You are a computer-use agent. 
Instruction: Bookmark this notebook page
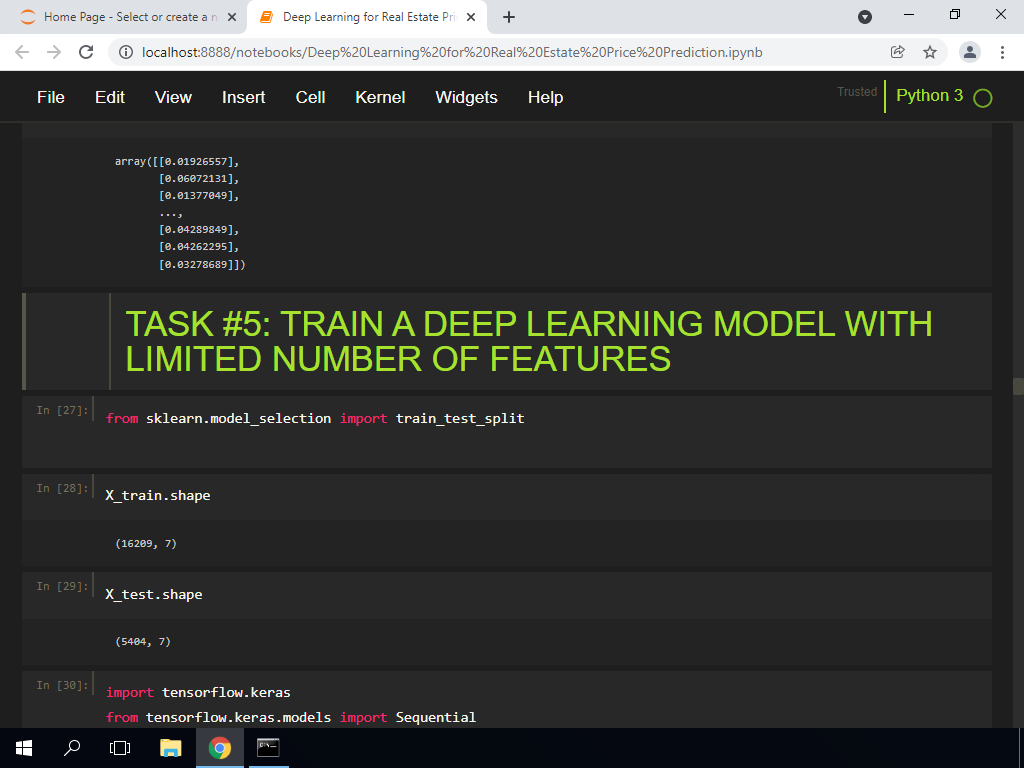tap(930, 52)
